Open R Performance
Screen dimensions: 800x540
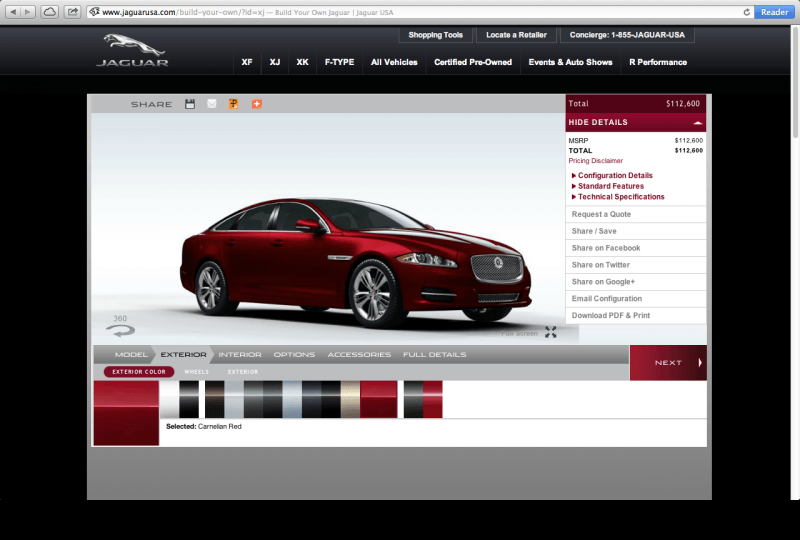(x=658, y=62)
